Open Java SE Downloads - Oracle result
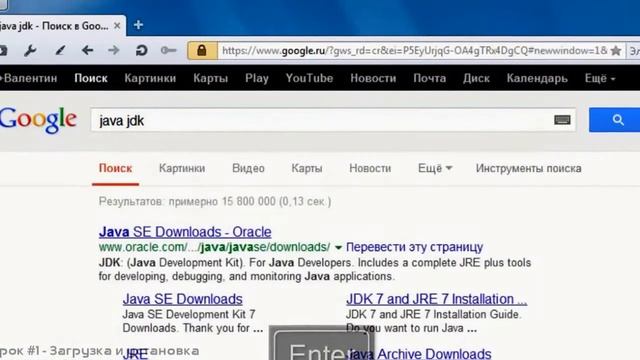This screenshot has width=640, height=360. pos(185,232)
